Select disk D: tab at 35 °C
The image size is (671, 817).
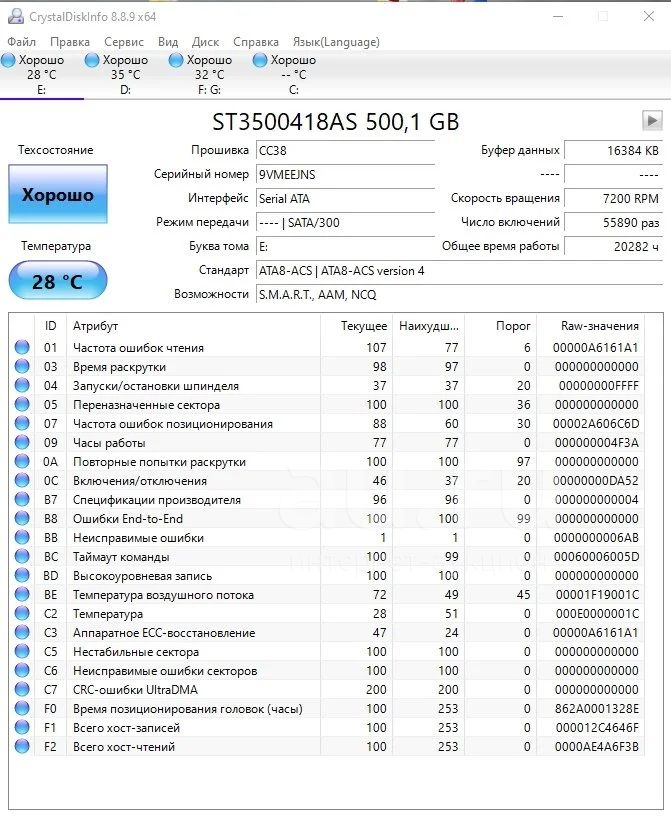point(126,75)
